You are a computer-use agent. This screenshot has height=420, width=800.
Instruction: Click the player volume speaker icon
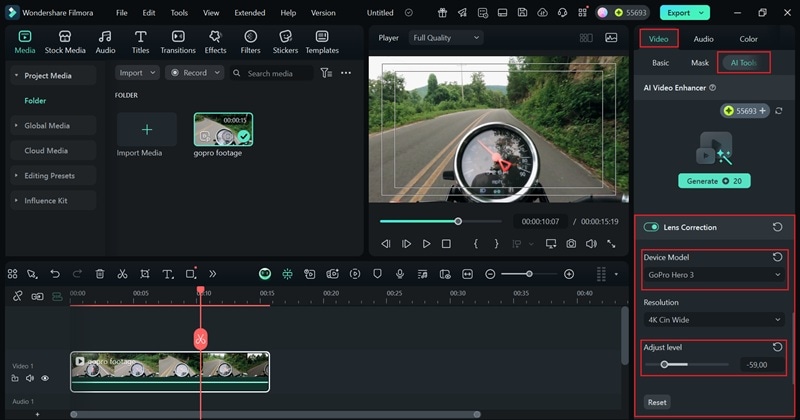pos(591,244)
